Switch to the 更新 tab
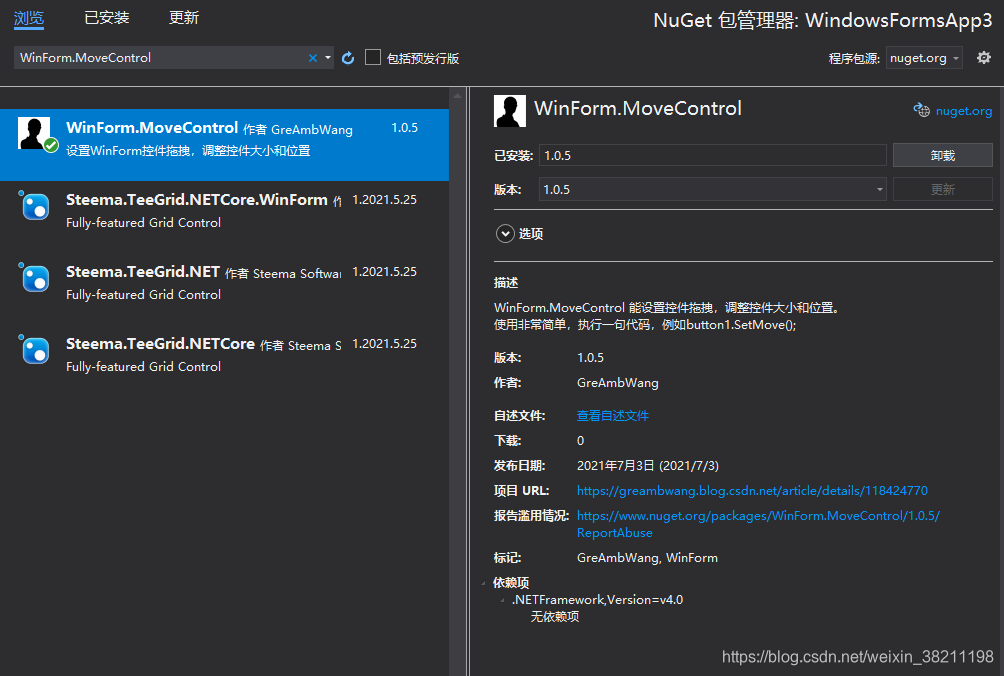 [184, 17]
